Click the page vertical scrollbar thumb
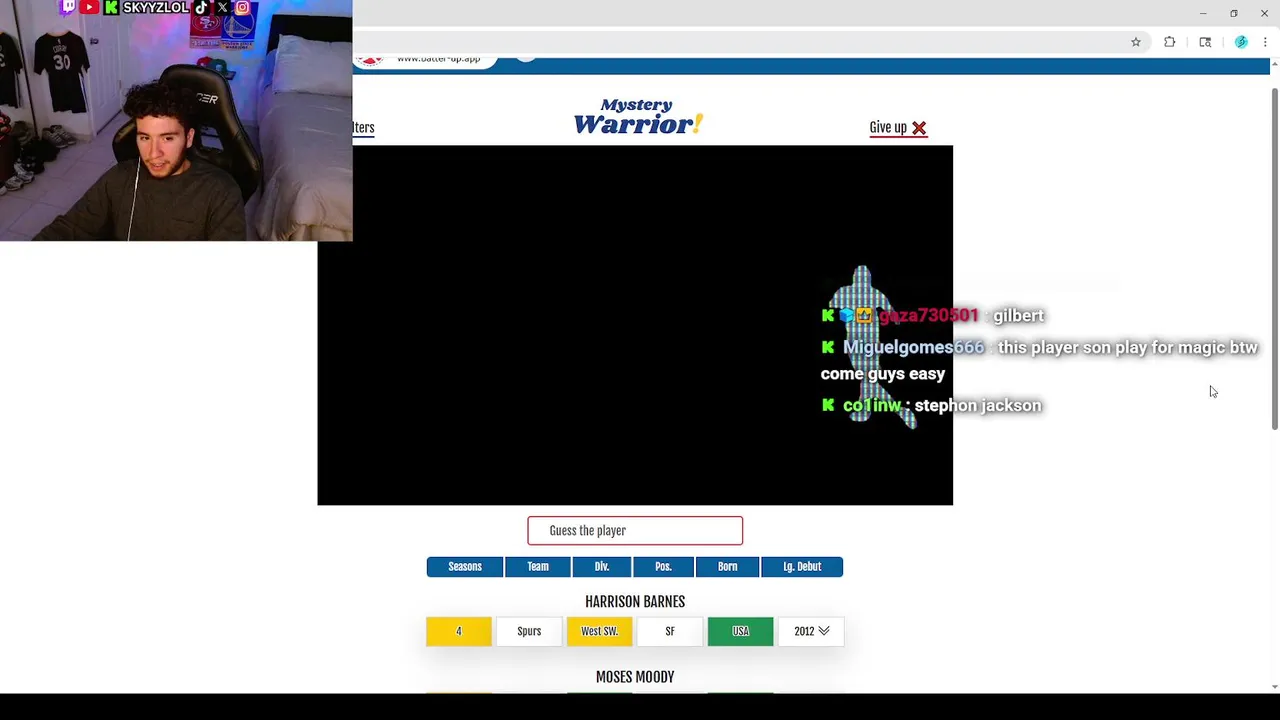This screenshot has height=720, width=1280. point(1275,260)
